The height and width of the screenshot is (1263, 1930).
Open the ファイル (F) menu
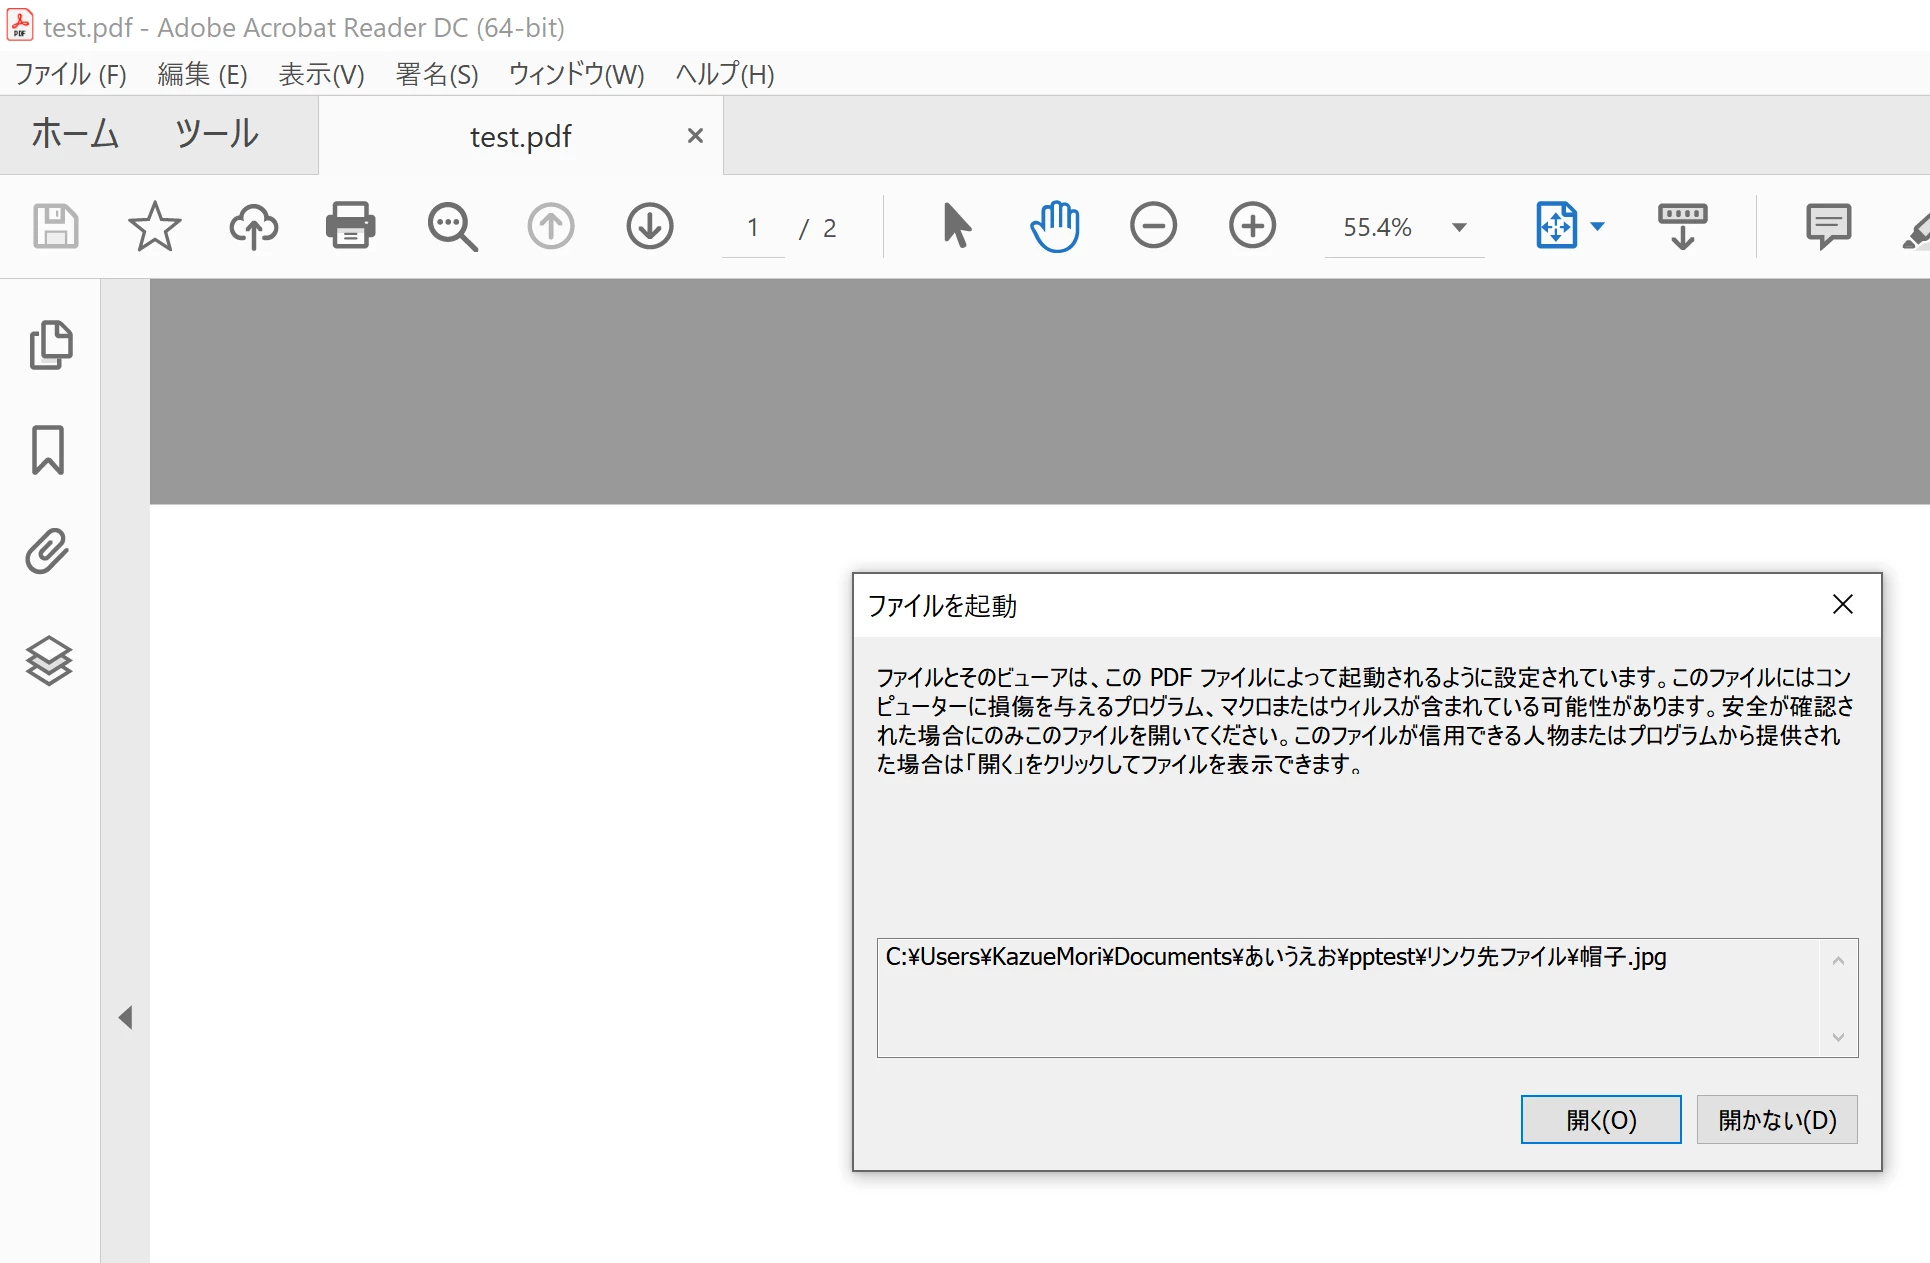pyautogui.click(x=70, y=74)
